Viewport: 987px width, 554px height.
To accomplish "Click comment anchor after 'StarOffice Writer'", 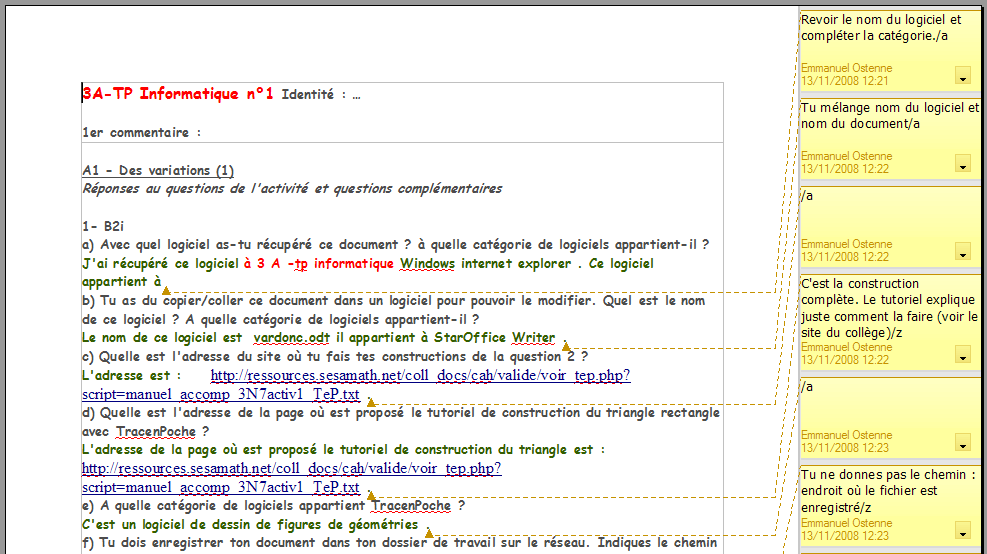I will click(x=566, y=346).
